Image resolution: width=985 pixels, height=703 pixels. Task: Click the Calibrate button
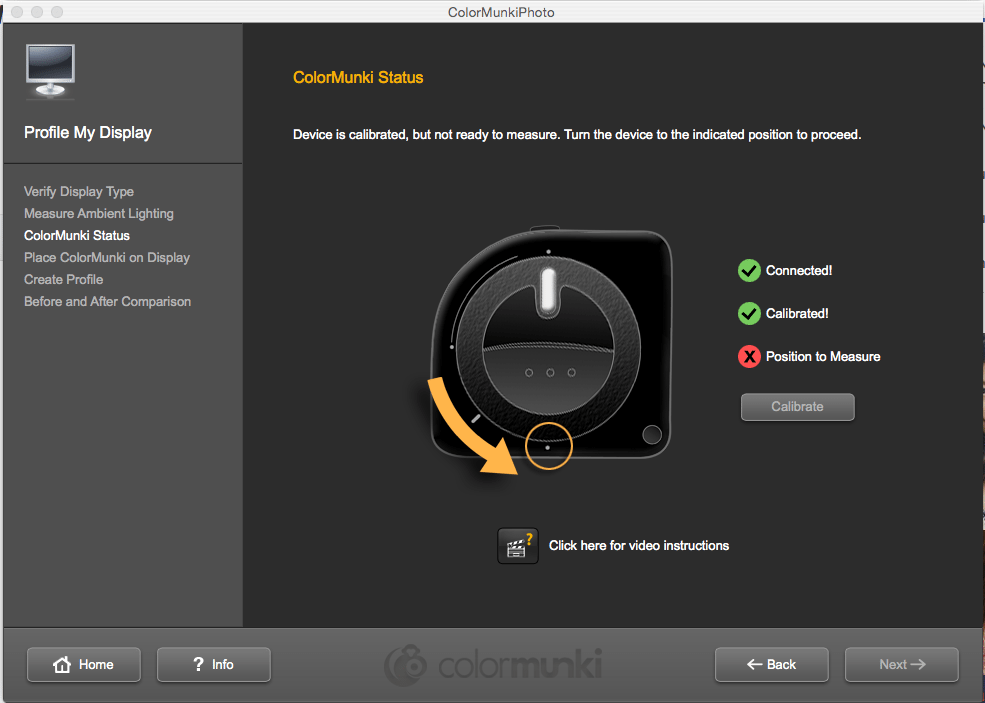[x=797, y=406]
